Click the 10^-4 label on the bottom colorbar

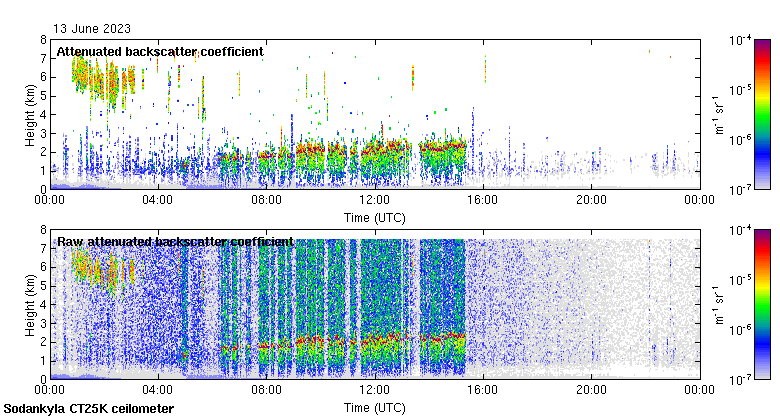tap(740, 230)
